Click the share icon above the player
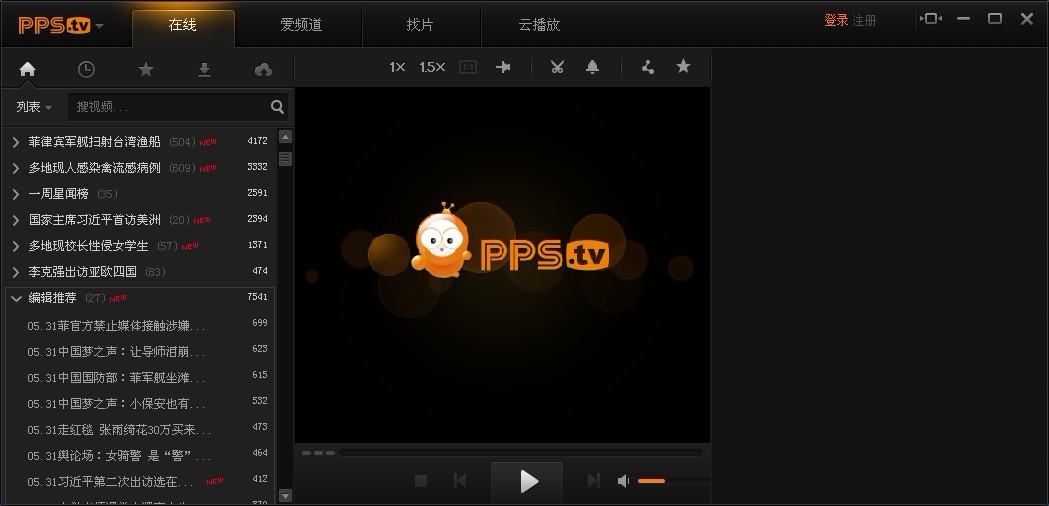The image size is (1049, 506). (x=648, y=67)
